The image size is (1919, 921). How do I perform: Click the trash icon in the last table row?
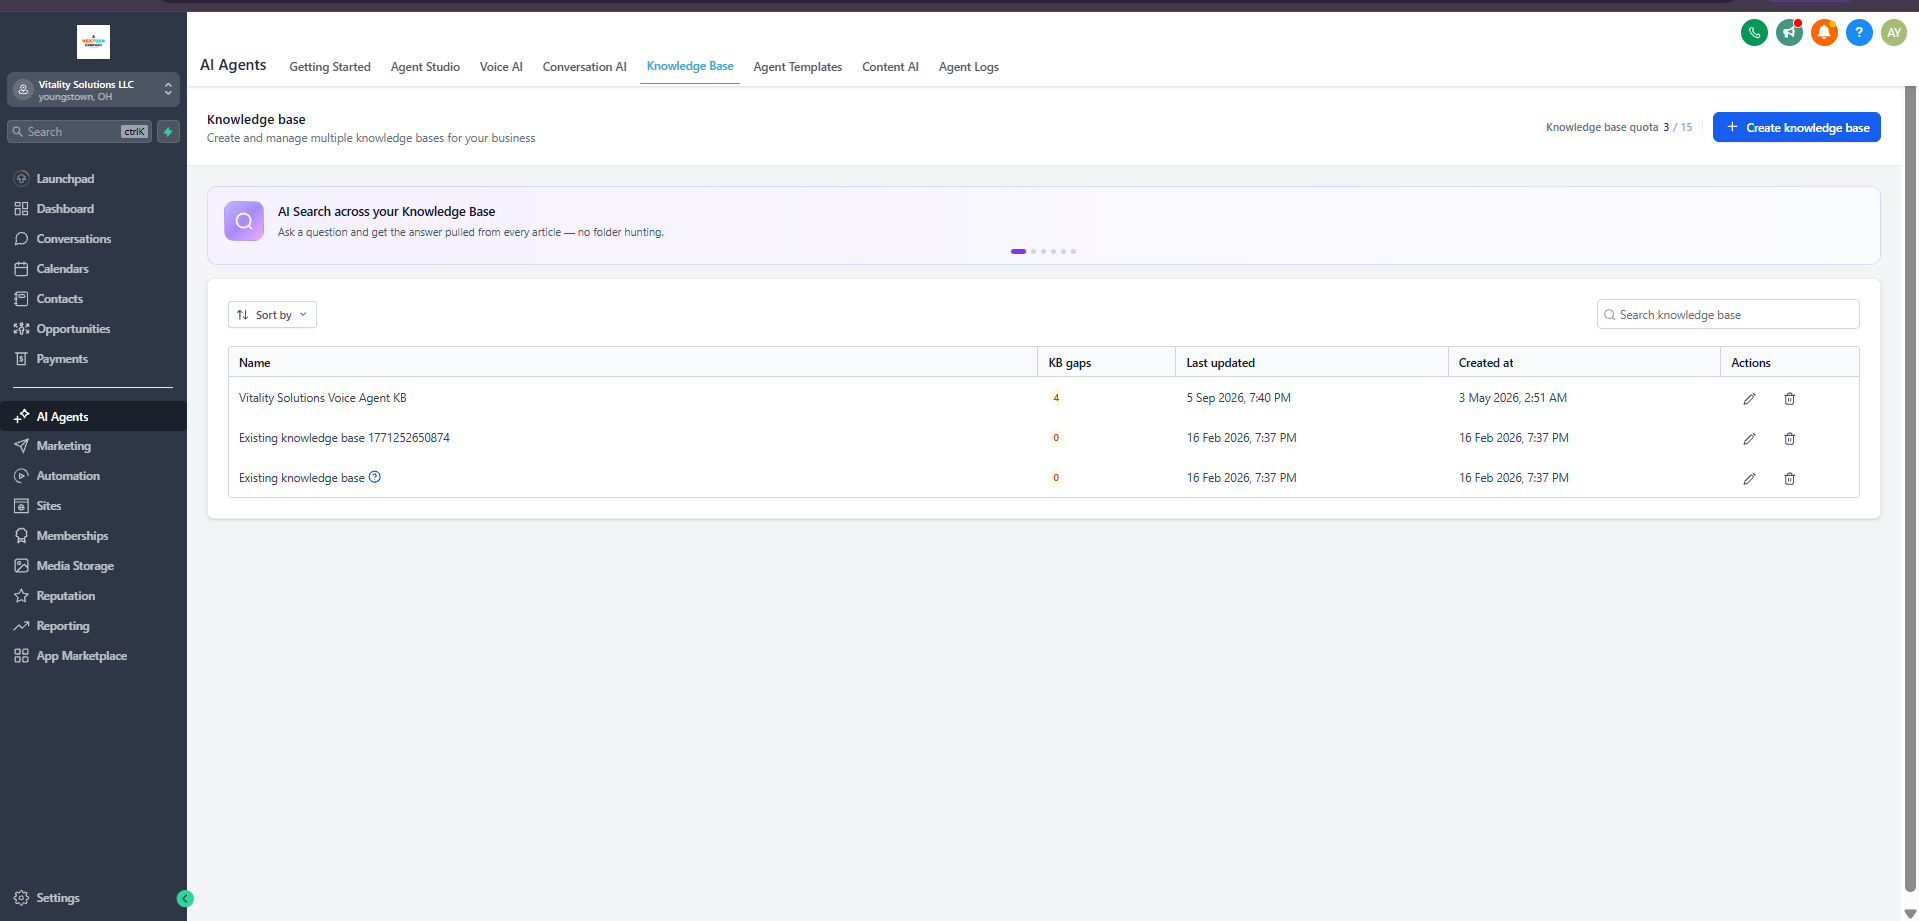coord(1789,479)
